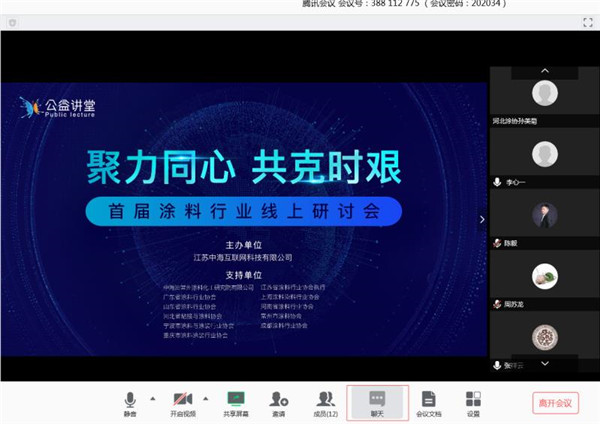
Task: Click the leave meeting (离开会议) button
Action: pos(554,402)
